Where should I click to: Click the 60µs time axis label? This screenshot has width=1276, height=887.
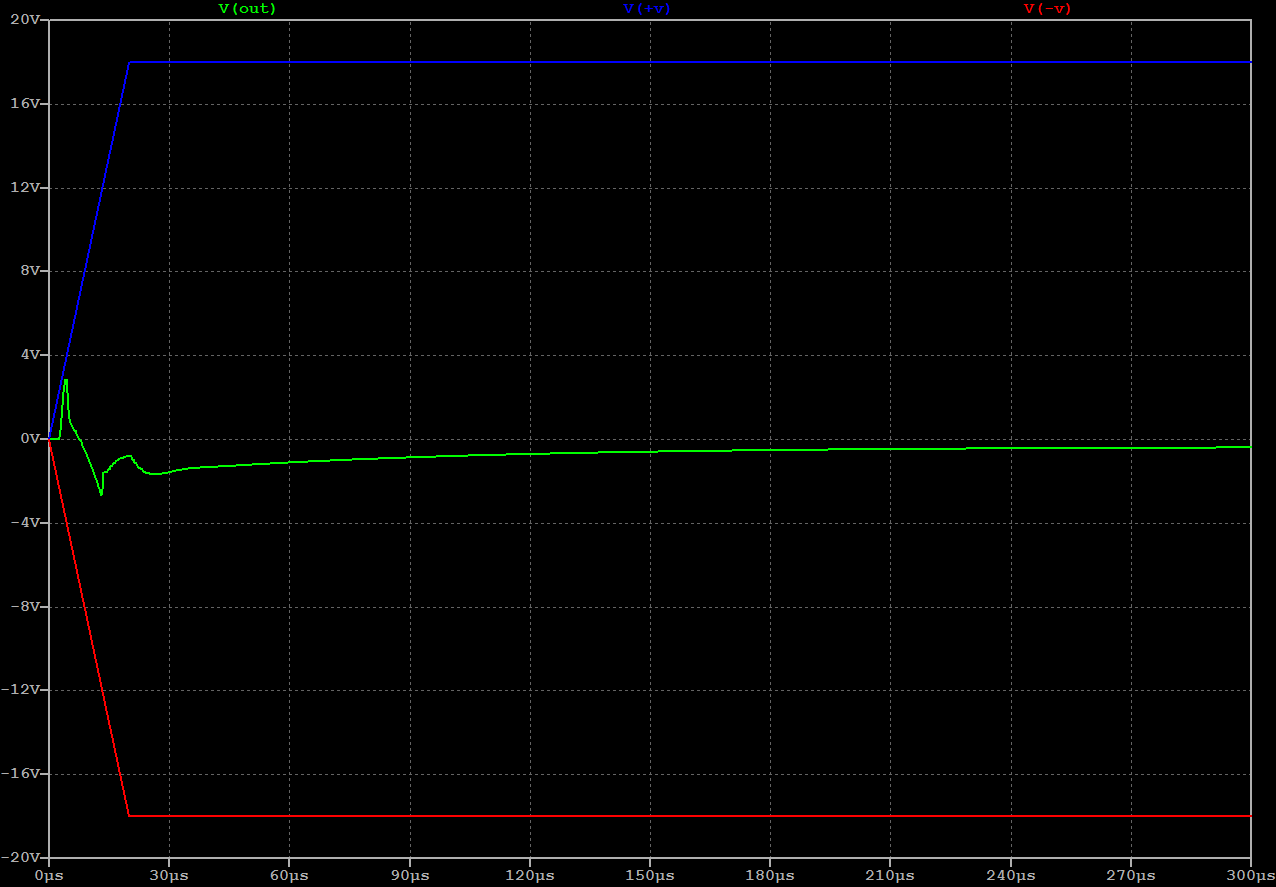click(x=289, y=875)
